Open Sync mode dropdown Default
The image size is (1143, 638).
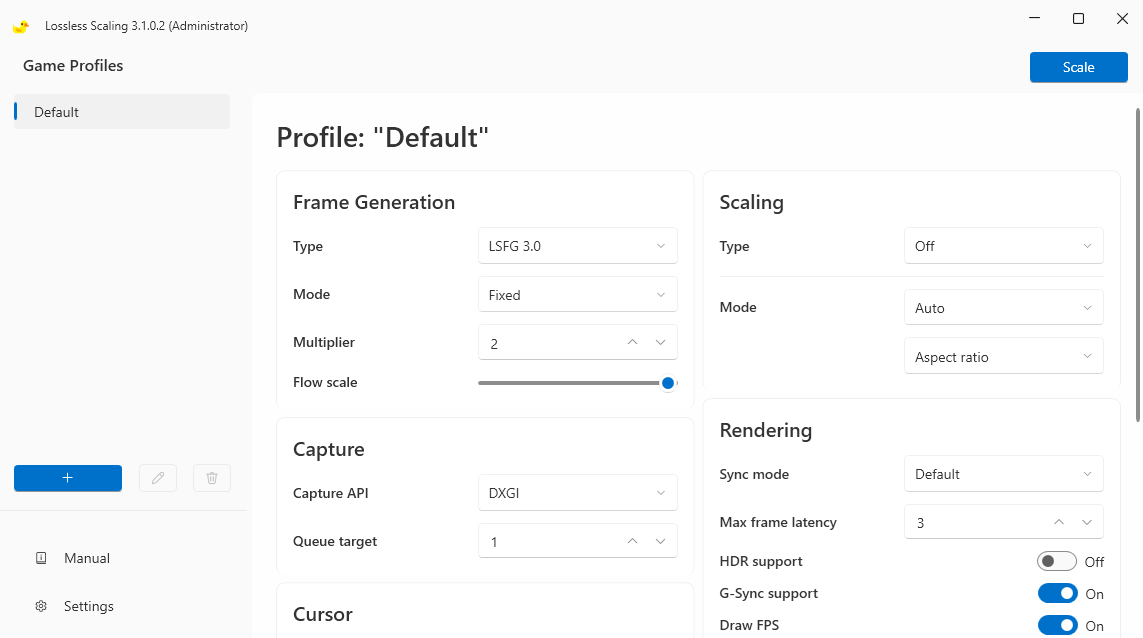(x=1004, y=474)
